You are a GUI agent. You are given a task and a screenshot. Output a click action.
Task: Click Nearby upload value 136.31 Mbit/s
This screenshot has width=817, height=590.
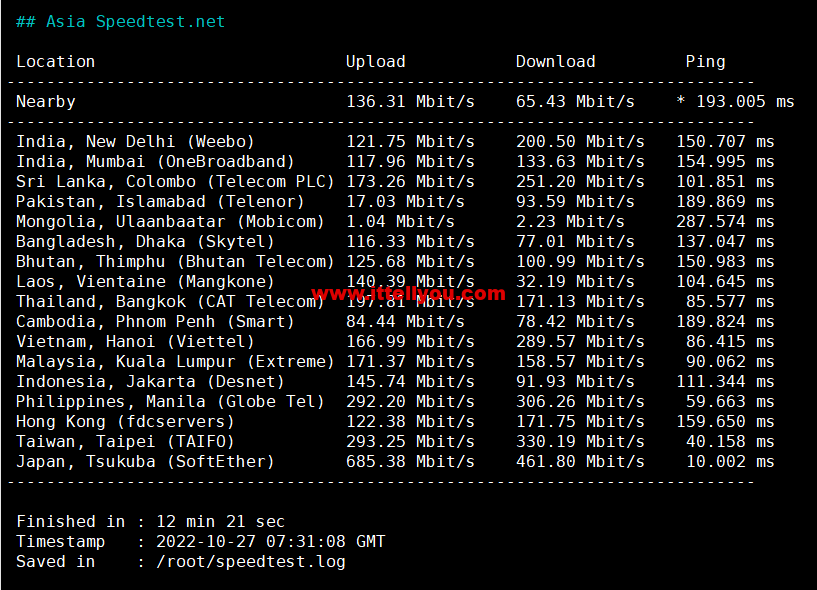click(x=411, y=102)
